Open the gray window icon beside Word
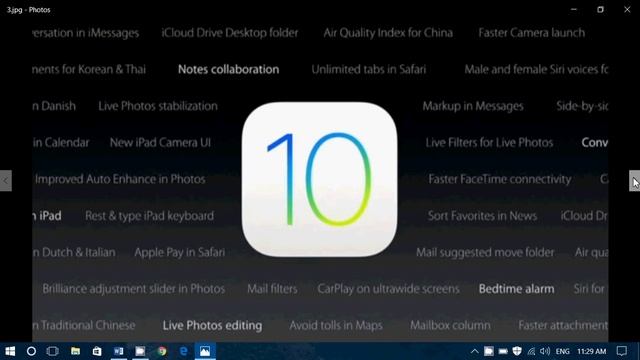Screen dimensions: 640x360 click(x=140, y=351)
